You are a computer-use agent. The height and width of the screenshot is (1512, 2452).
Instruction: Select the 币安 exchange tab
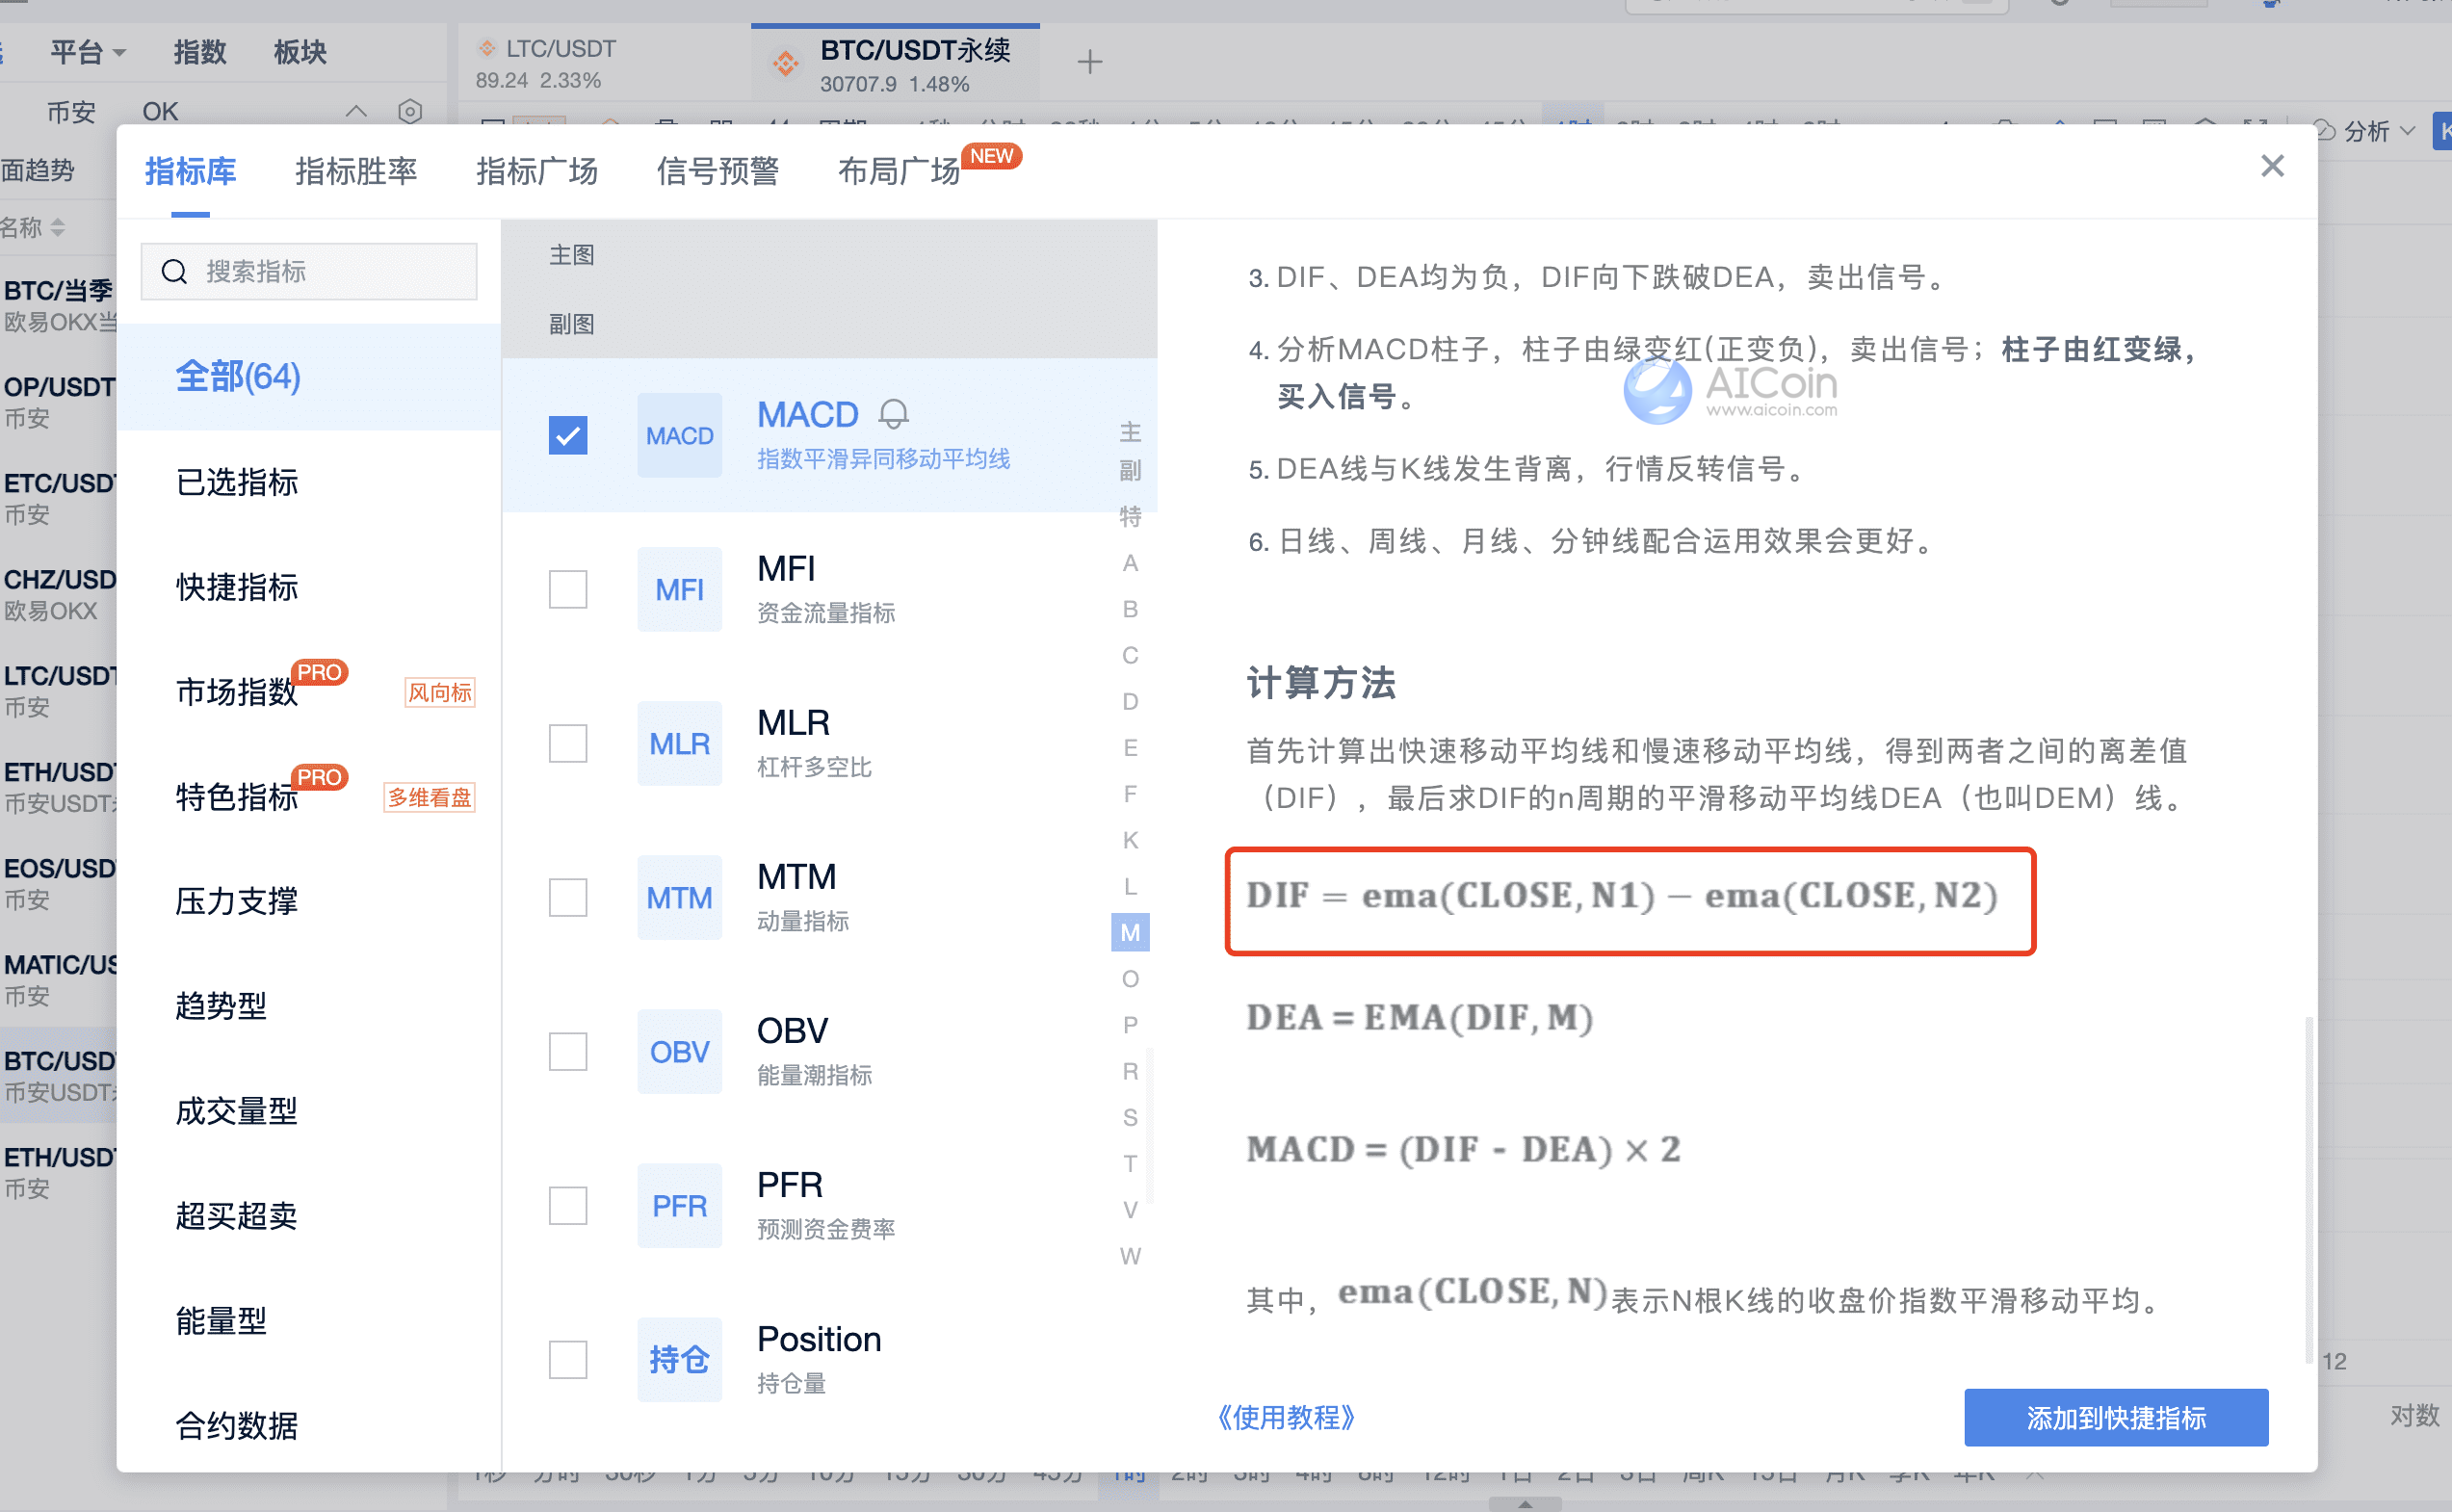(x=71, y=111)
